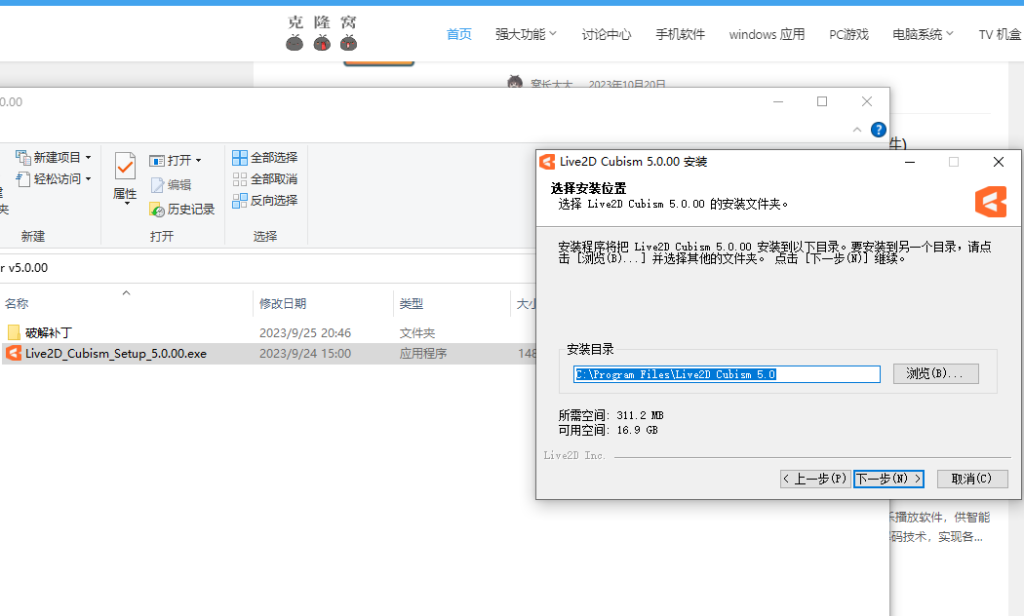
Task: Click the 克隆窝 site logo
Action: pyautogui.click(x=321, y=33)
